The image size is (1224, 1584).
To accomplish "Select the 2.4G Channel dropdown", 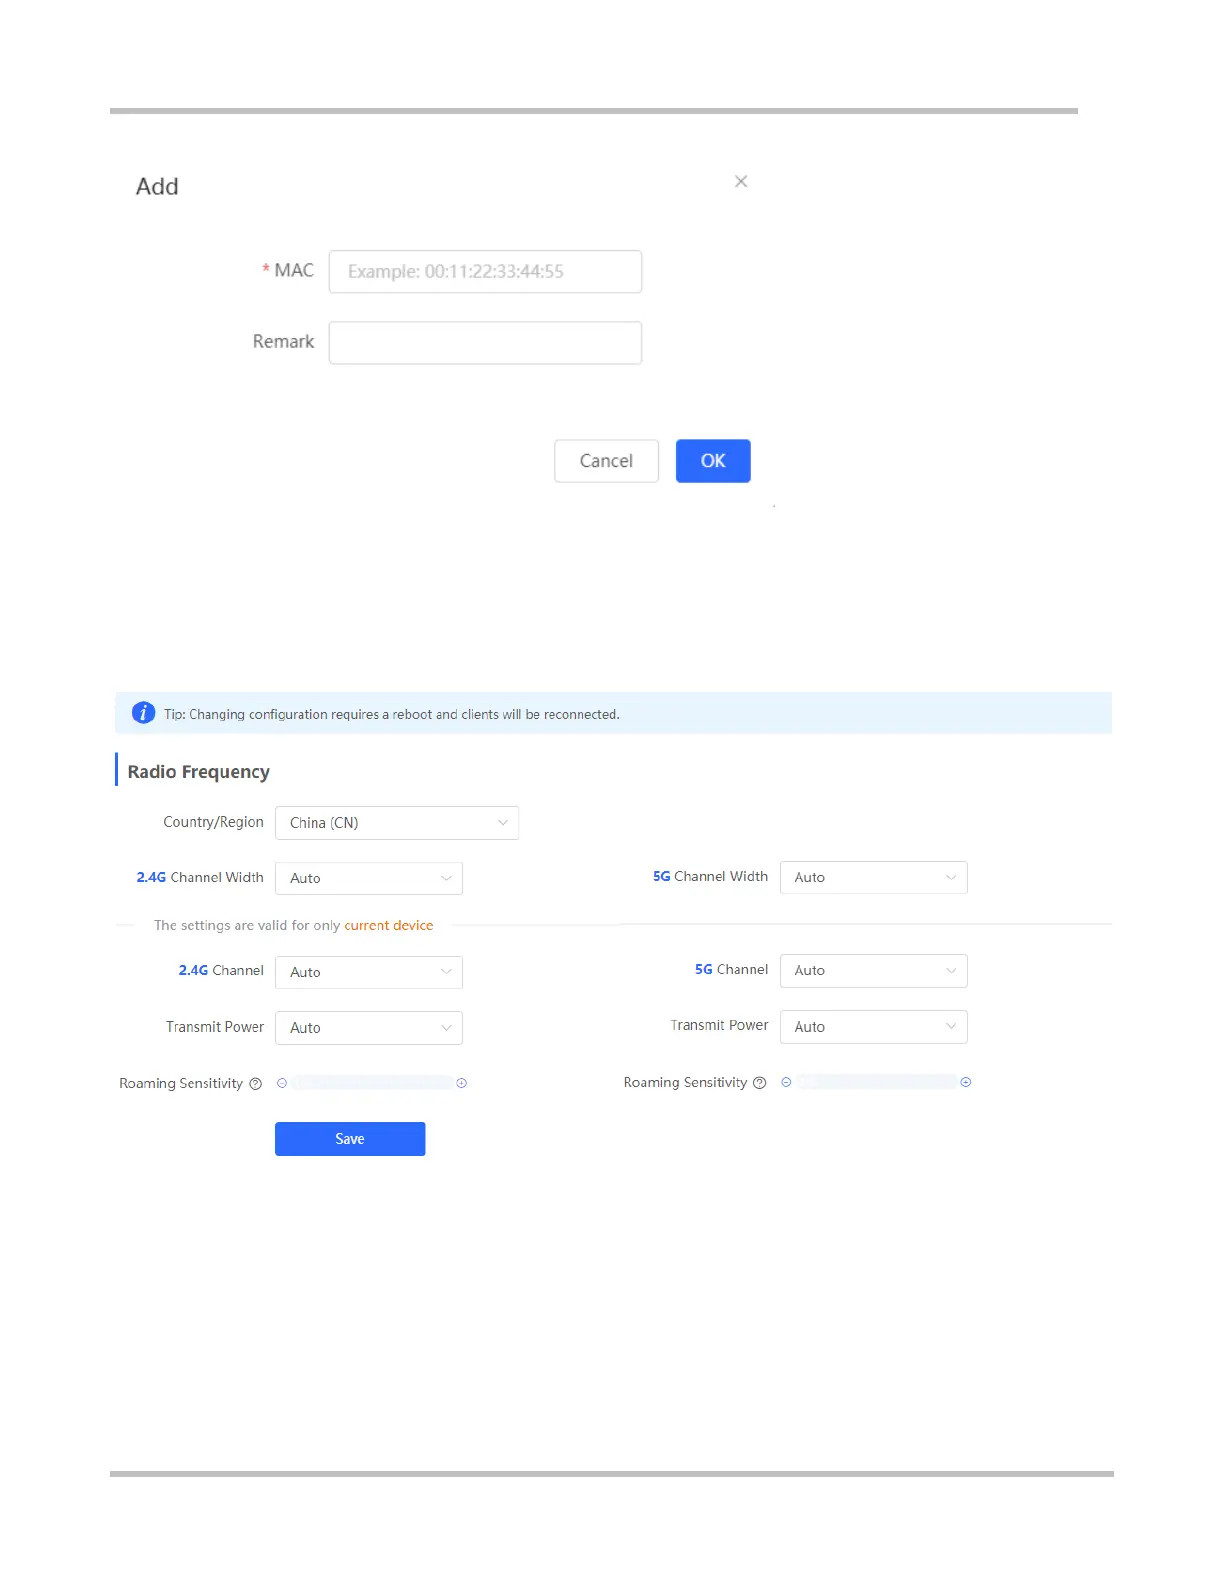I will (x=369, y=972).
